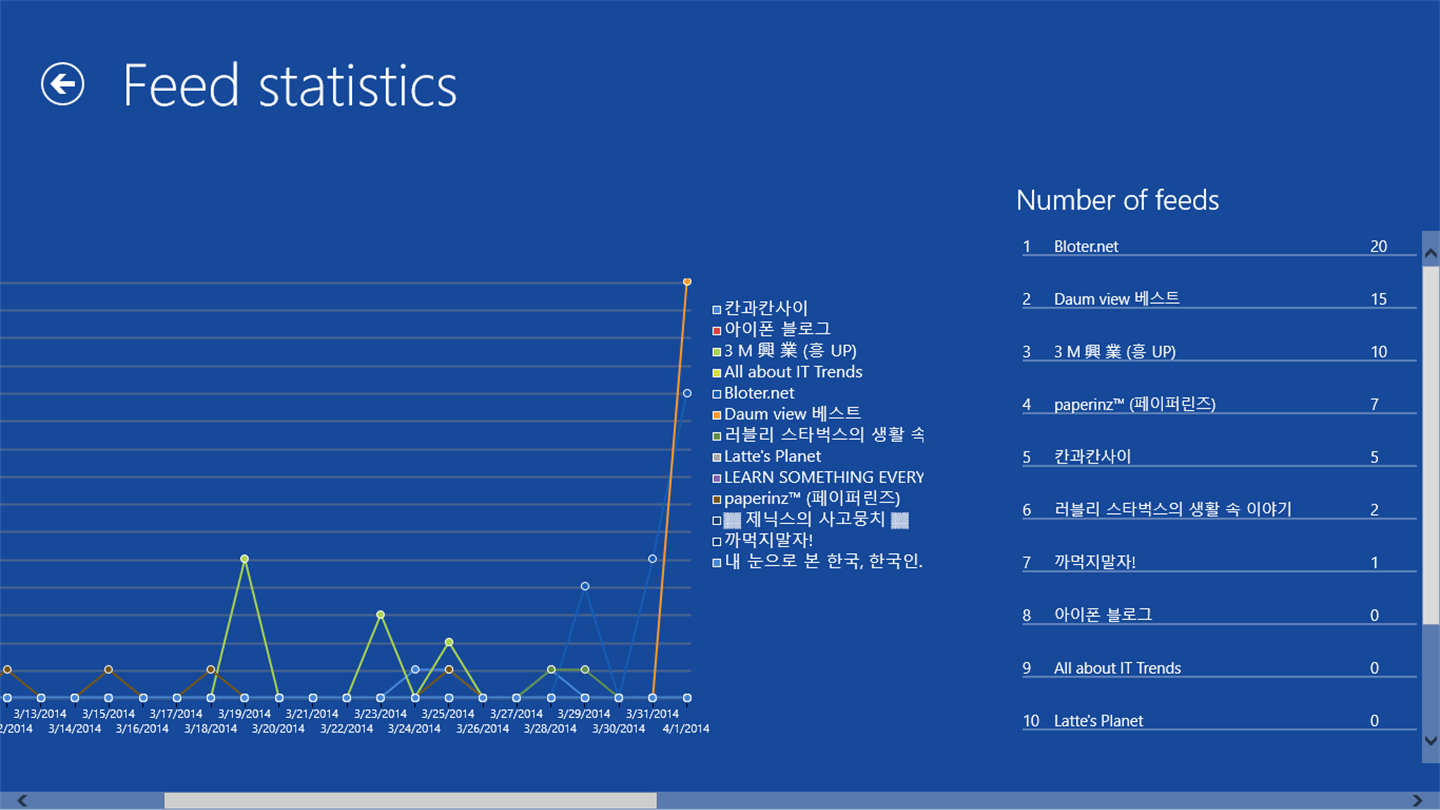Select Latte's Planet legend label
Screen dimensions: 1440x810
click(x=772, y=456)
